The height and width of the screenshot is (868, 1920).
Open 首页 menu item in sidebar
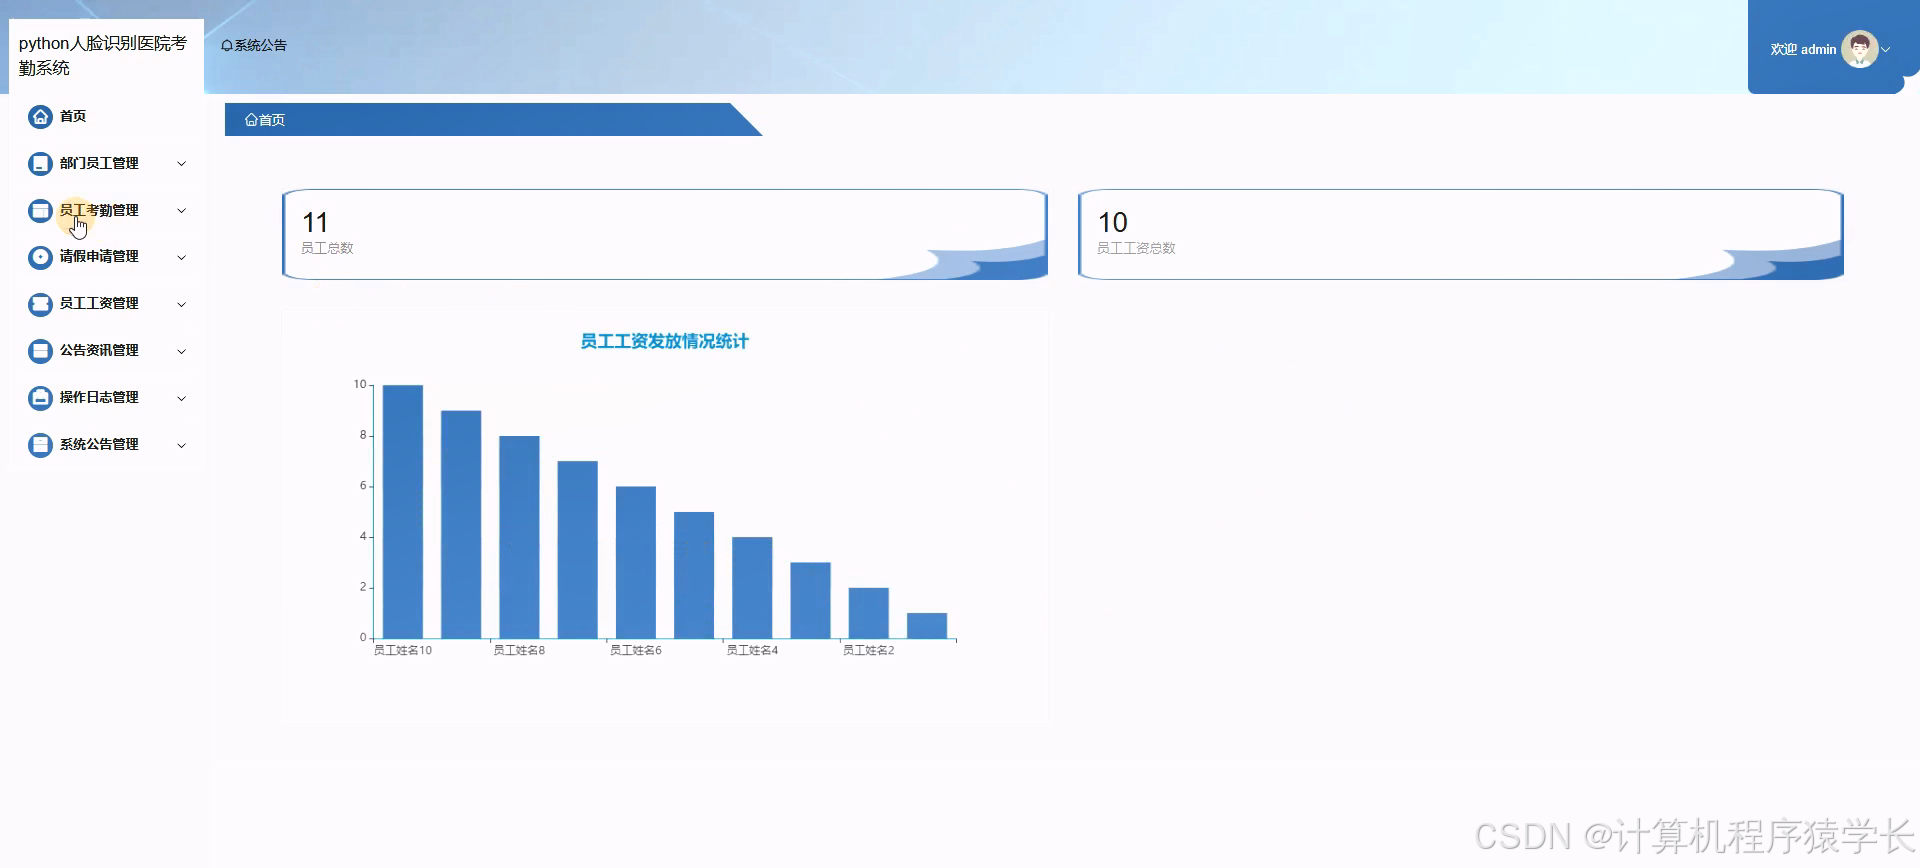click(107, 117)
